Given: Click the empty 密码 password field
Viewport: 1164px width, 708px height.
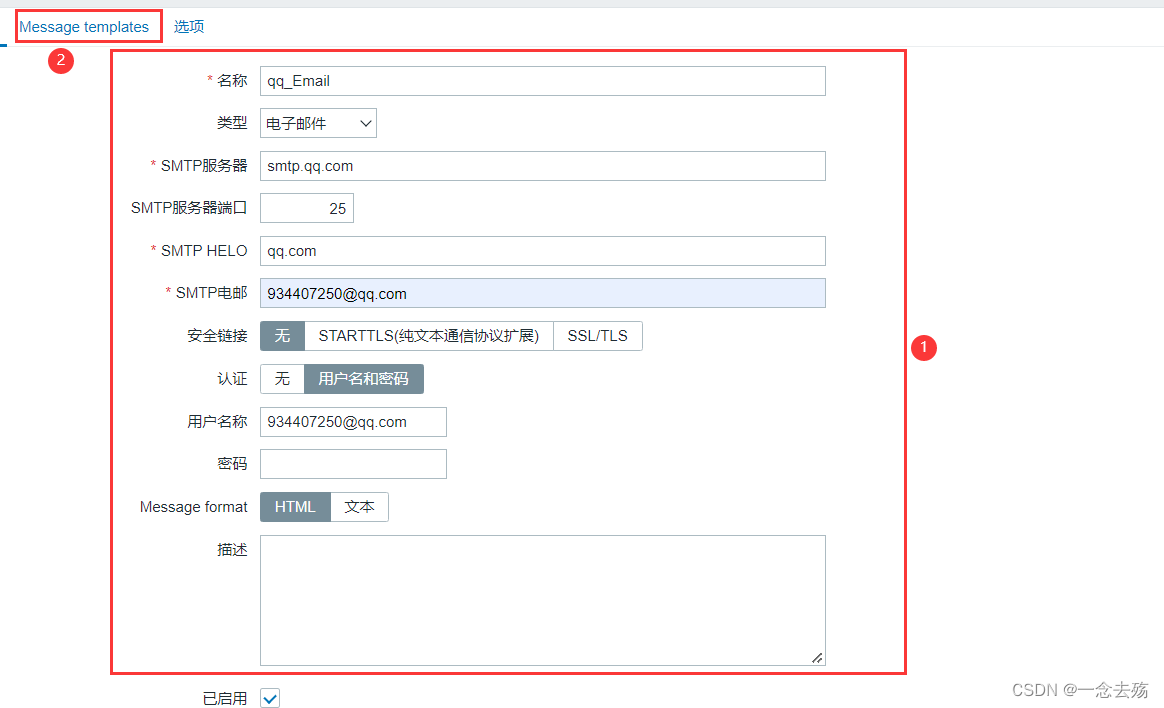Looking at the screenshot, I should (x=353, y=464).
